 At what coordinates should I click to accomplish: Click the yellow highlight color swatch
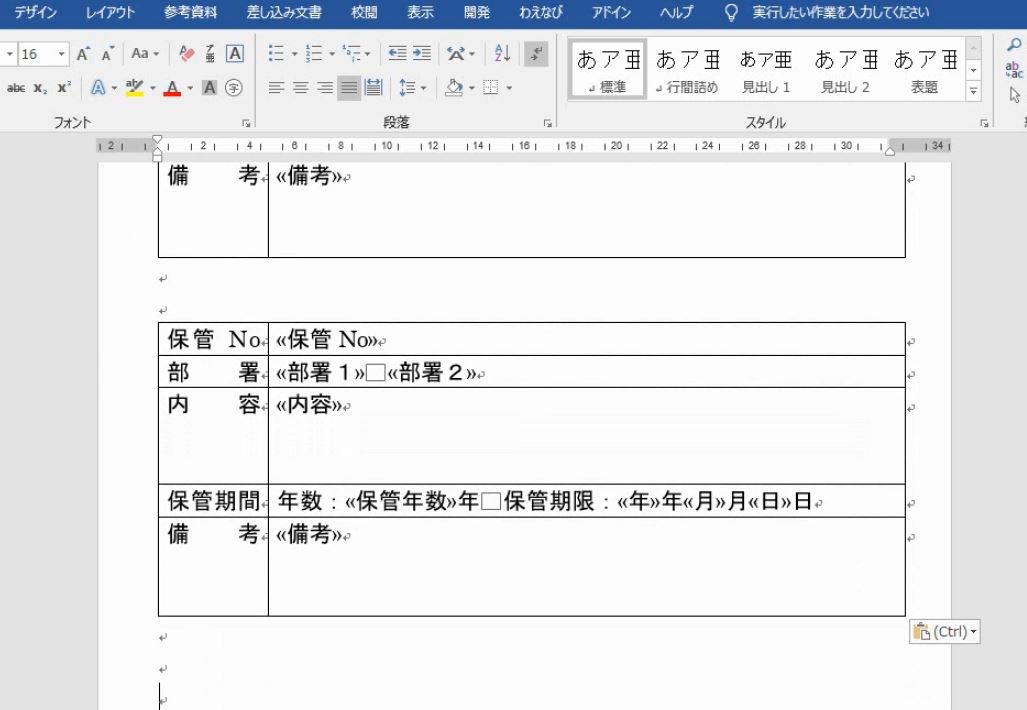[x=136, y=90]
